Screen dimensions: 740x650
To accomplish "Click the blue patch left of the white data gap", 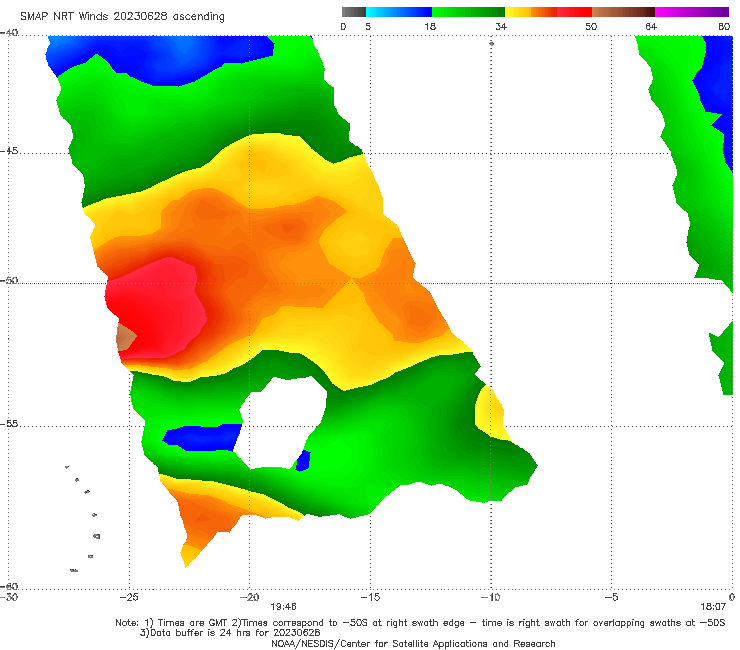I will point(201,437).
